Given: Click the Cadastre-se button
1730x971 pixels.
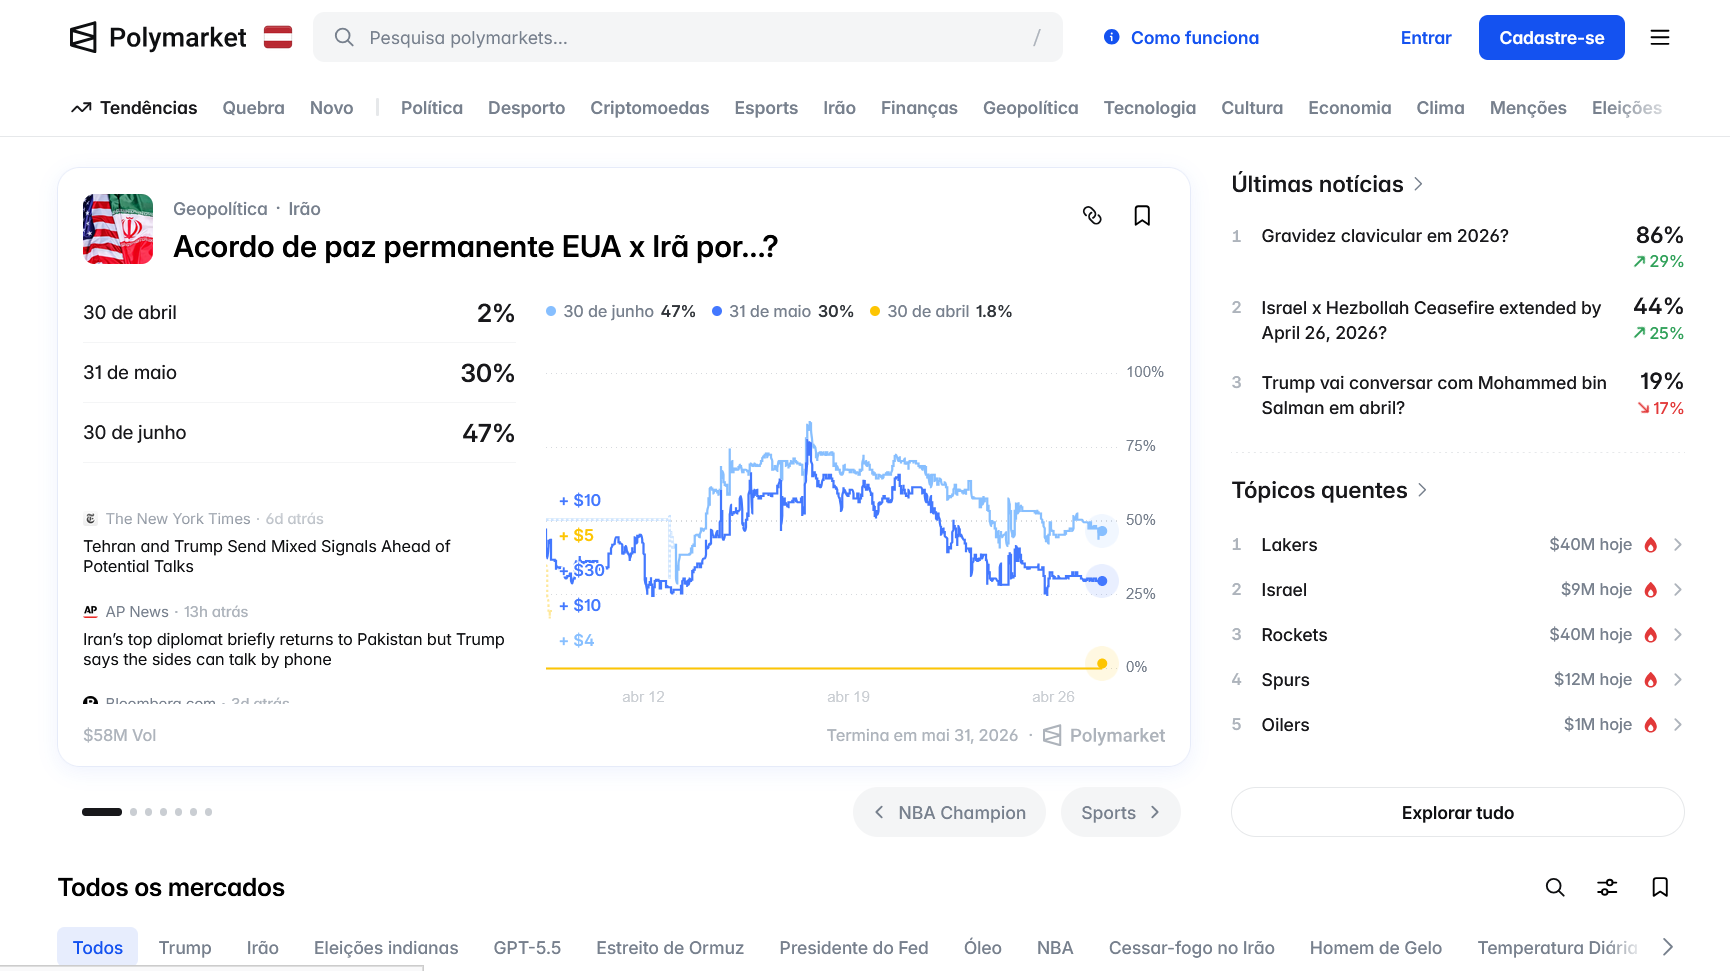Looking at the screenshot, I should click(x=1551, y=37).
